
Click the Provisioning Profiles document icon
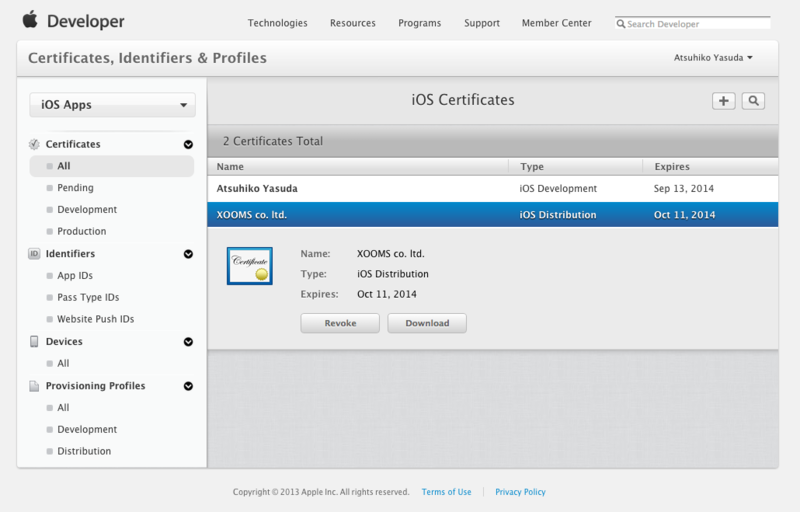coord(34,386)
